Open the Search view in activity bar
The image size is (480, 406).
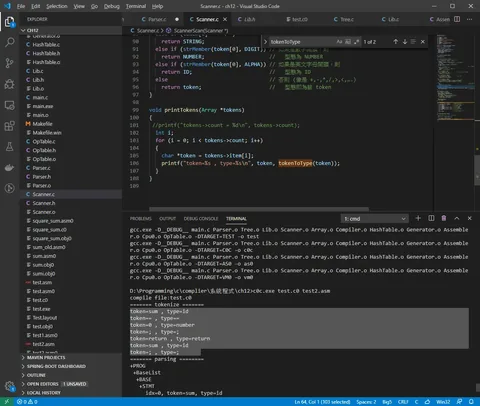click(10, 42)
